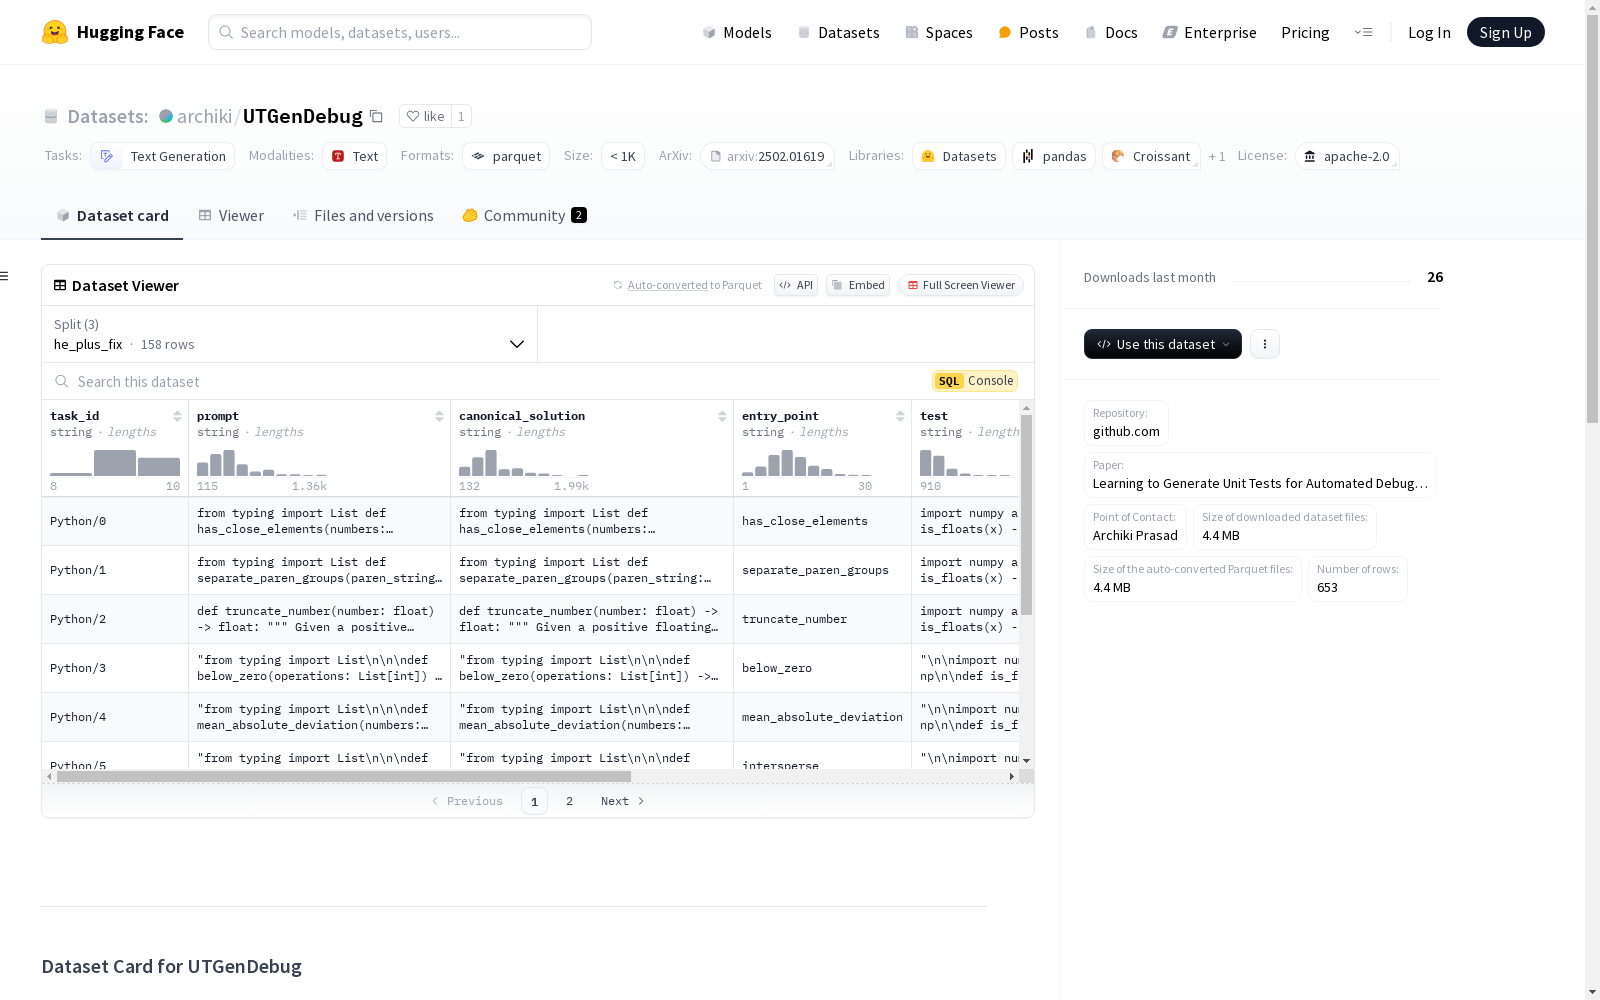Sort canonical_solution column with sort arrows
The height and width of the screenshot is (1000, 1600).
point(722,416)
